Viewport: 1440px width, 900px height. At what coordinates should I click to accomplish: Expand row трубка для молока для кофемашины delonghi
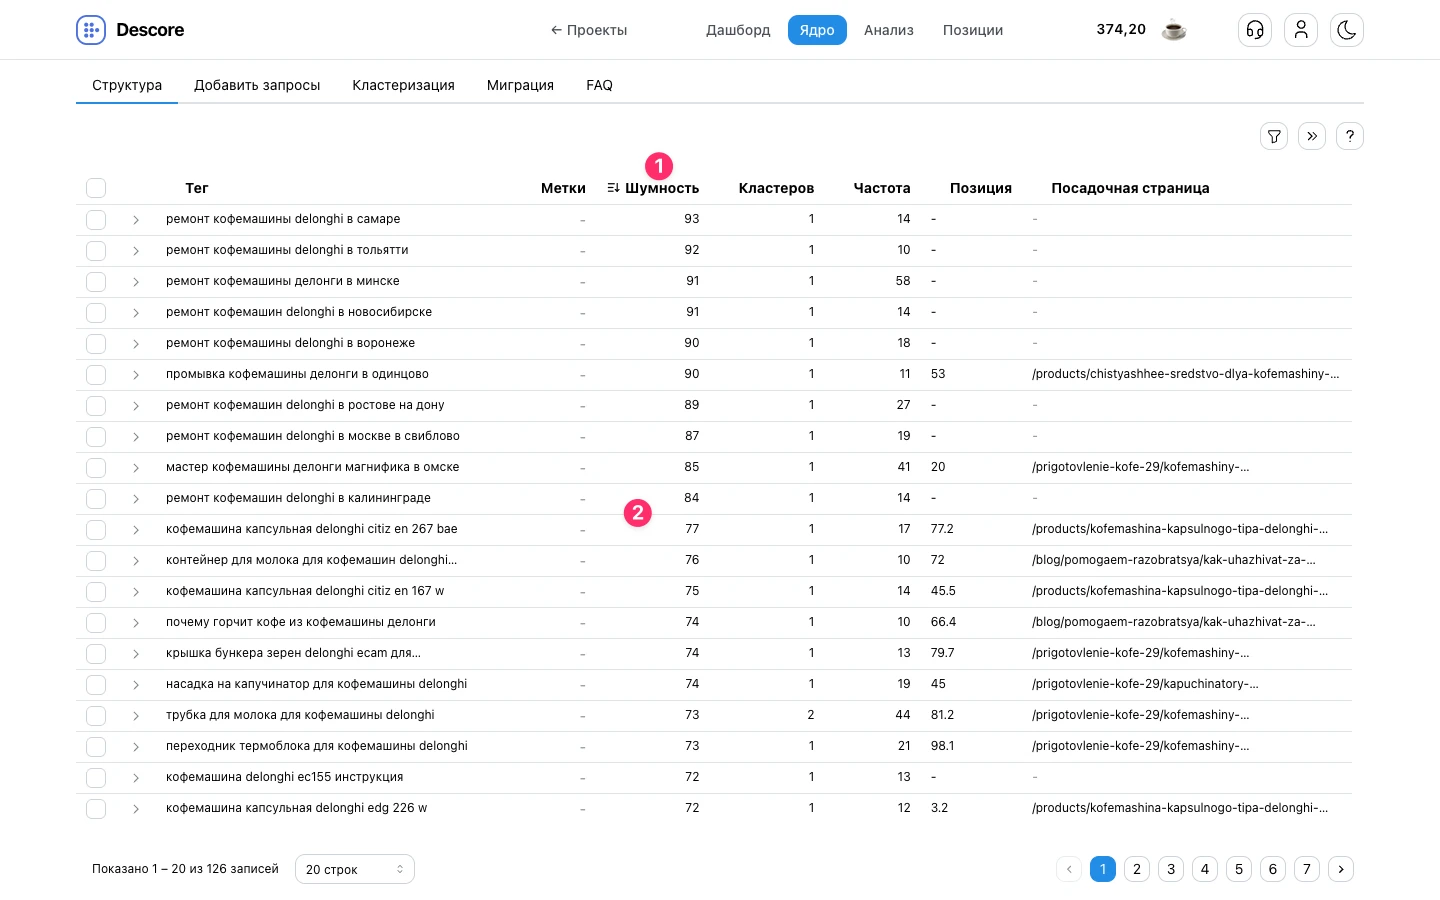[x=136, y=716]
